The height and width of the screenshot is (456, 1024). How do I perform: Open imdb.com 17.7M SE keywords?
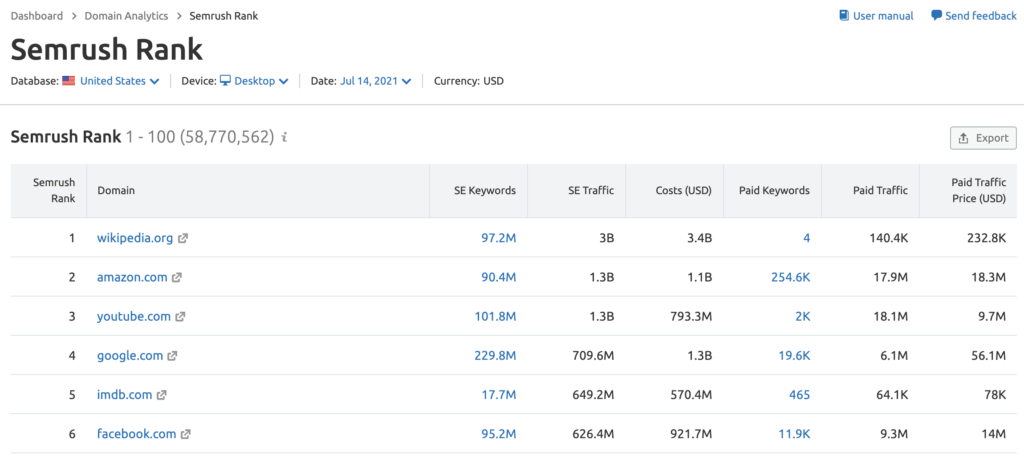[x=500, y=395]
